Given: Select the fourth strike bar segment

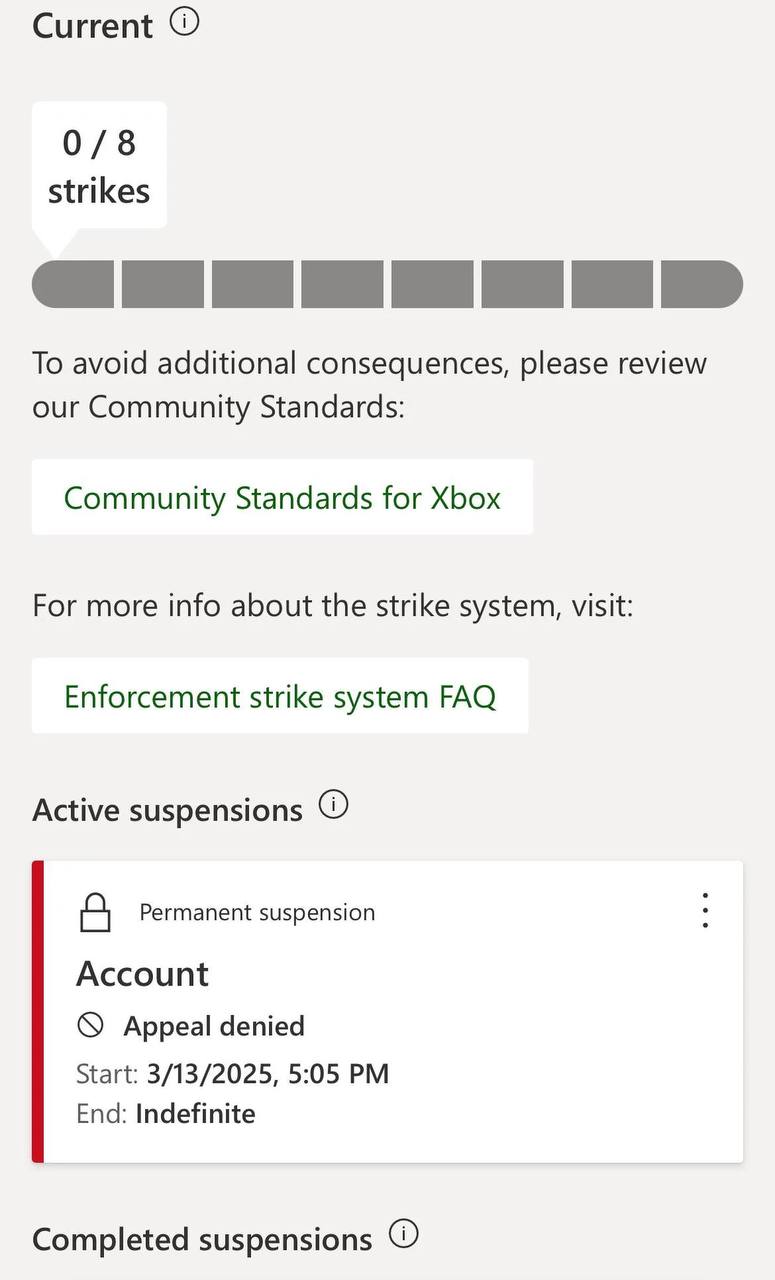Looking at the screenshot, I should click(342, 284).
